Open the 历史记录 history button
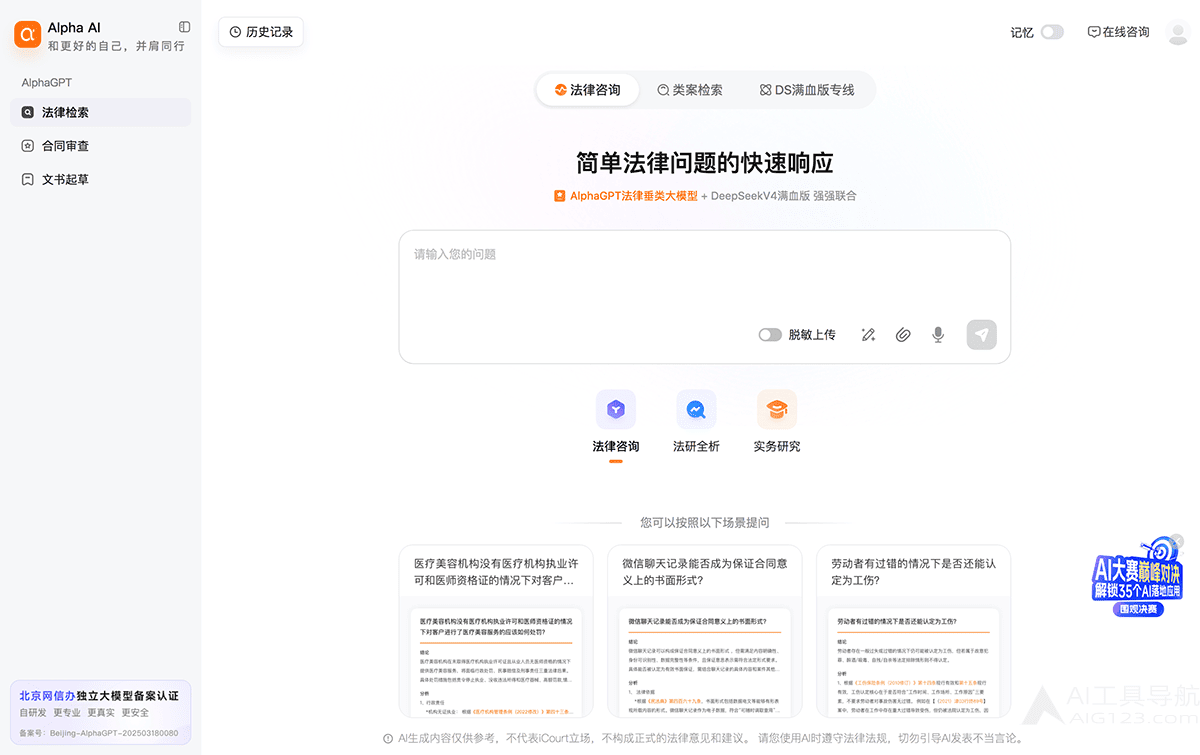 click(x=261, y=32)
